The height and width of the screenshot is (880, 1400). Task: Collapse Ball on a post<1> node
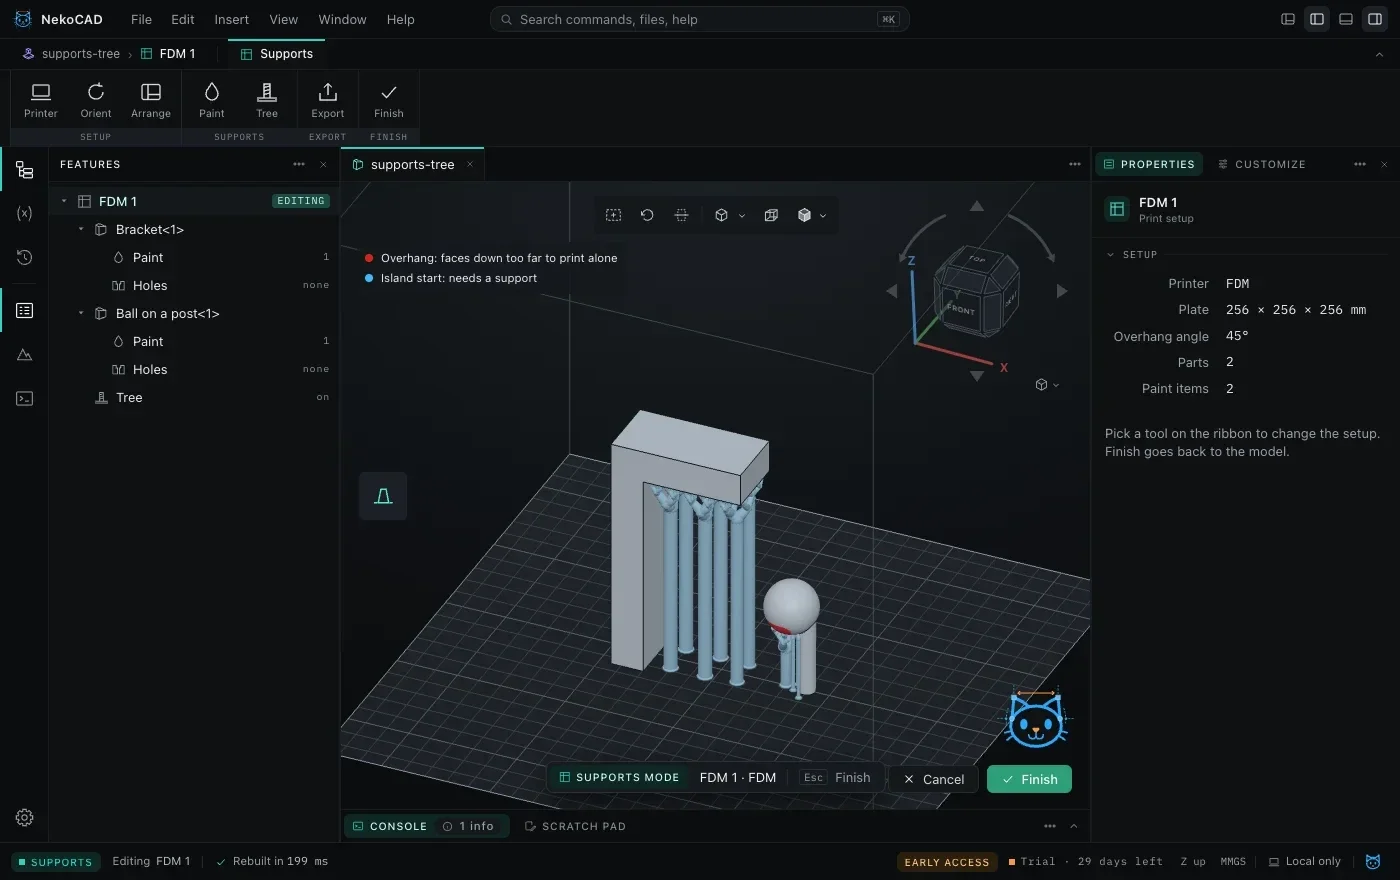pos(81,313)
